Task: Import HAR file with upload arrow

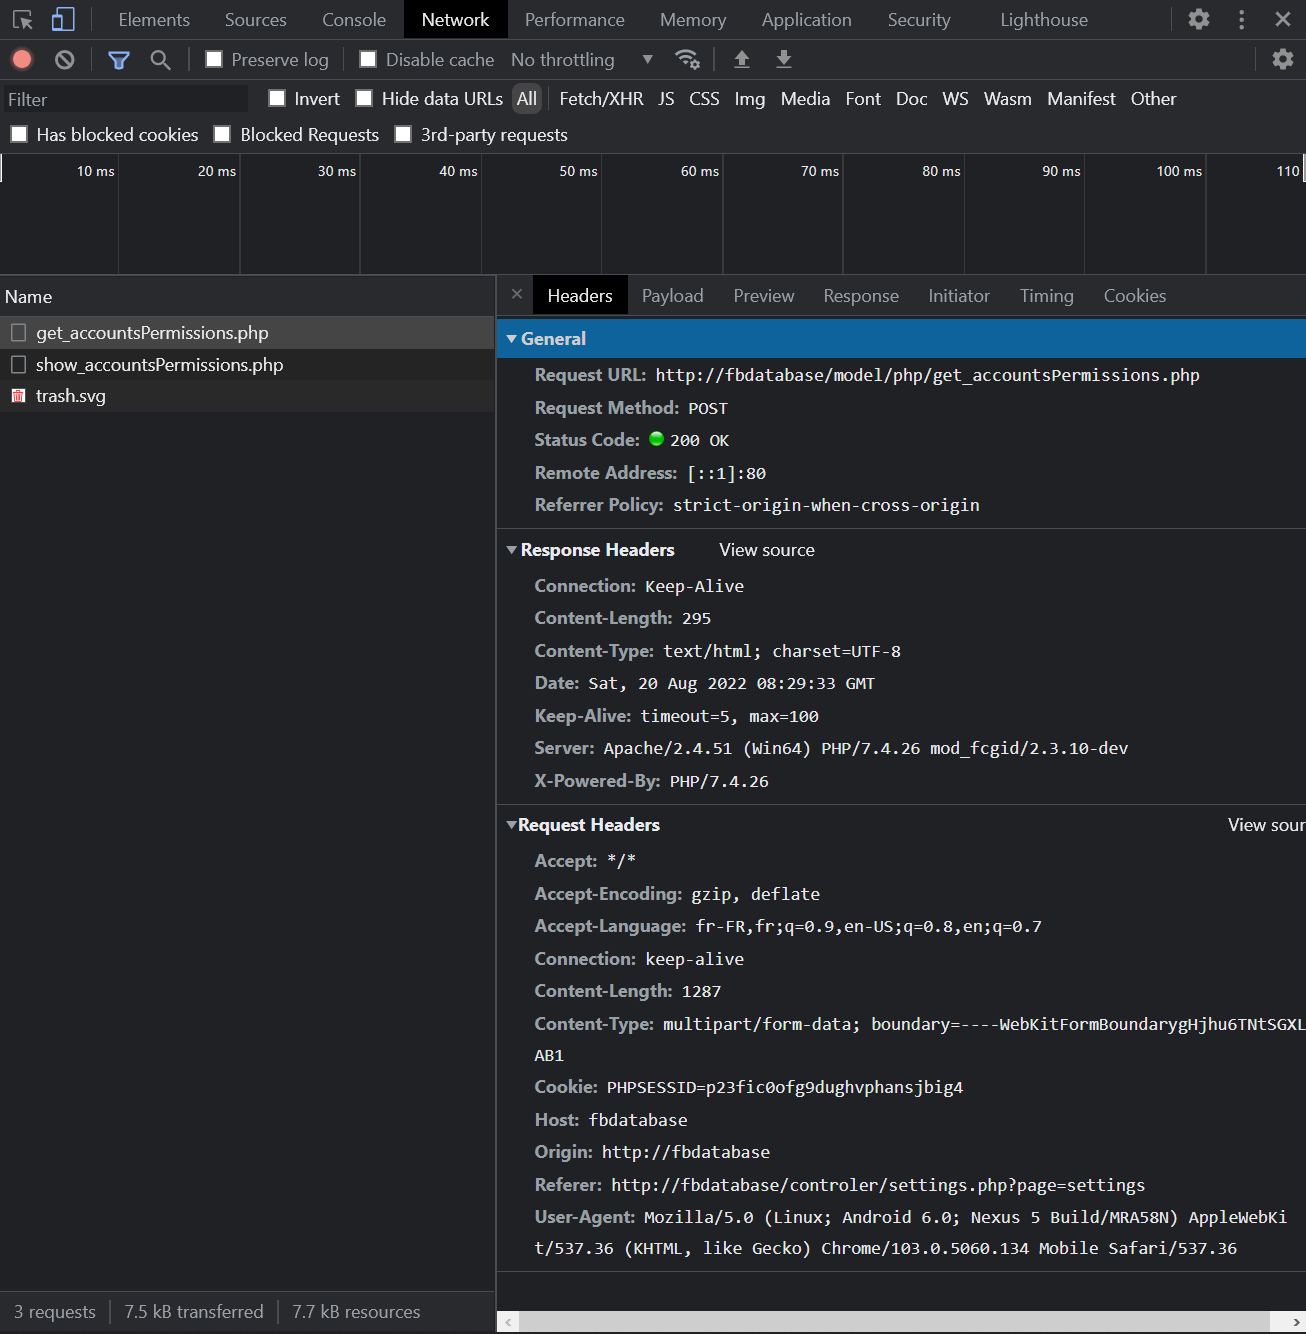Action: point(742,60)
